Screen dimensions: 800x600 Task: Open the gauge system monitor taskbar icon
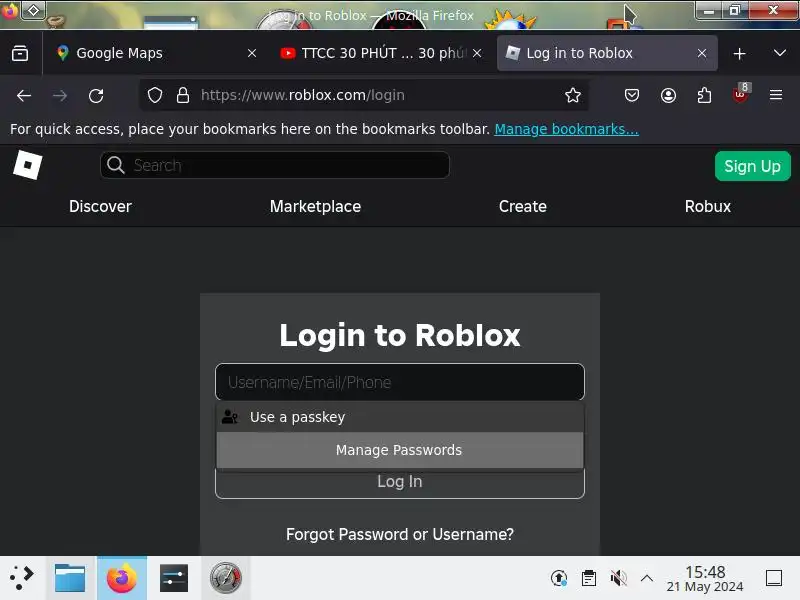pos(226,578)
